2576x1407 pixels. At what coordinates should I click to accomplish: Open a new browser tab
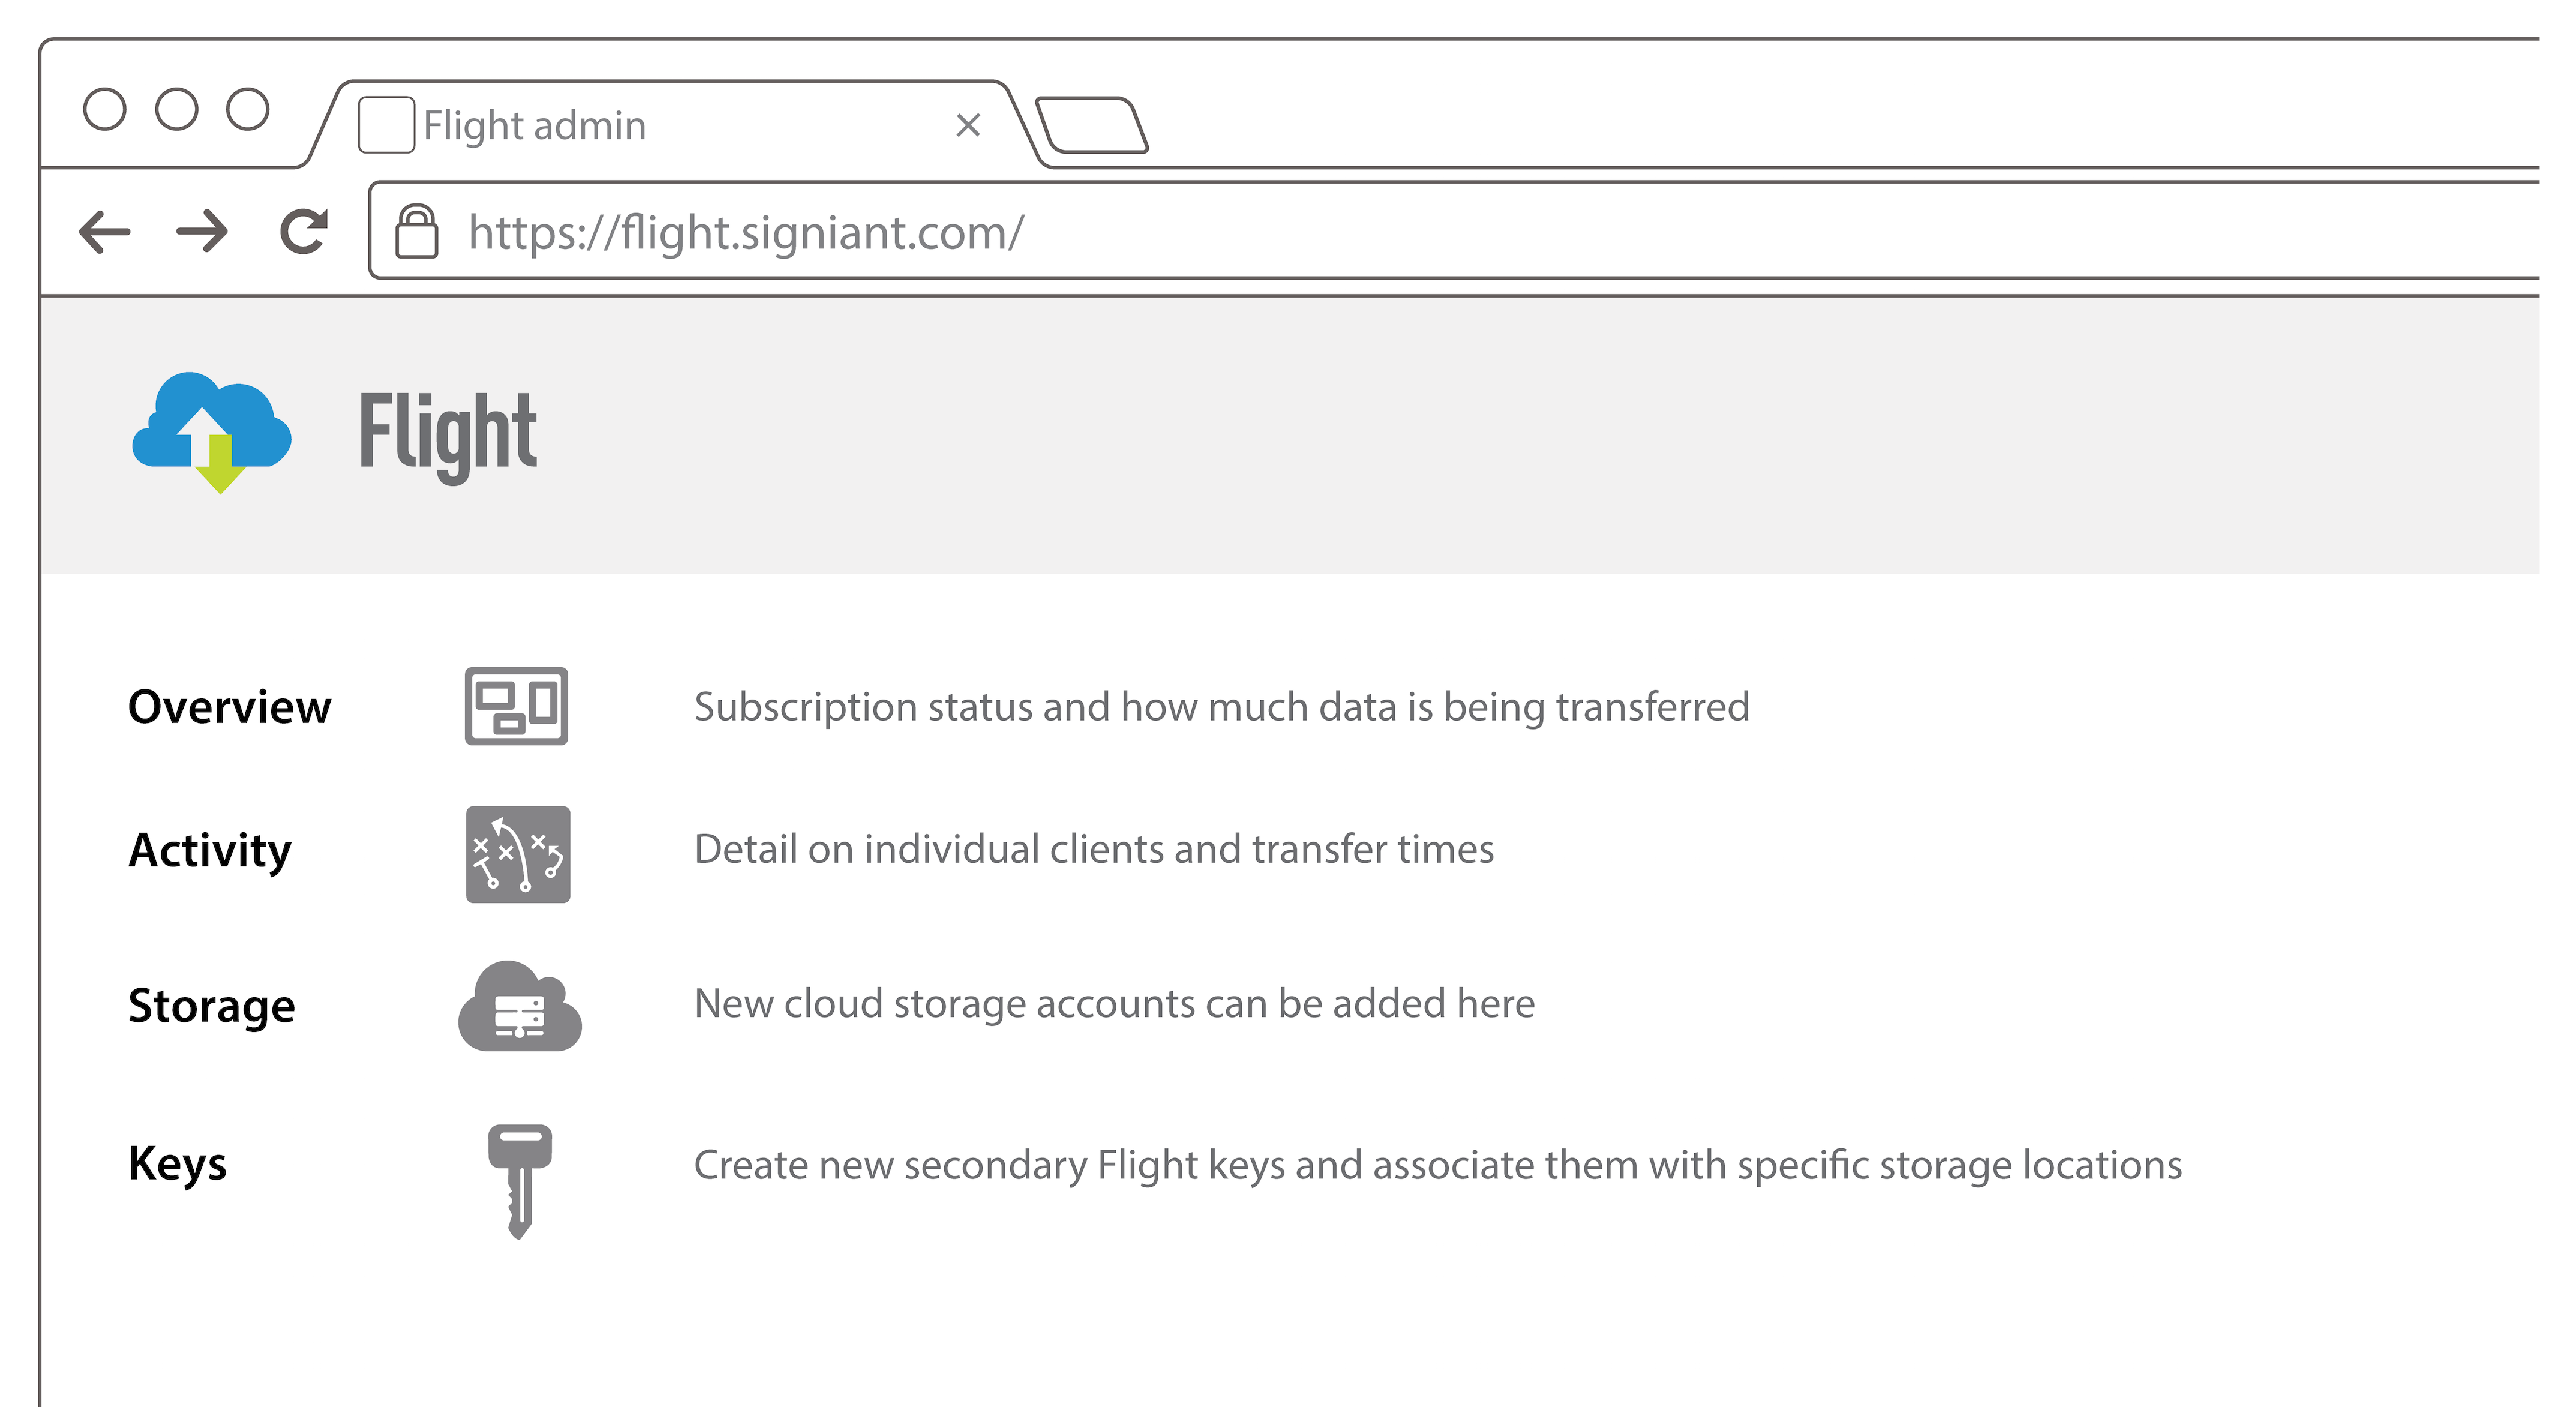[x=1091, y=125]
